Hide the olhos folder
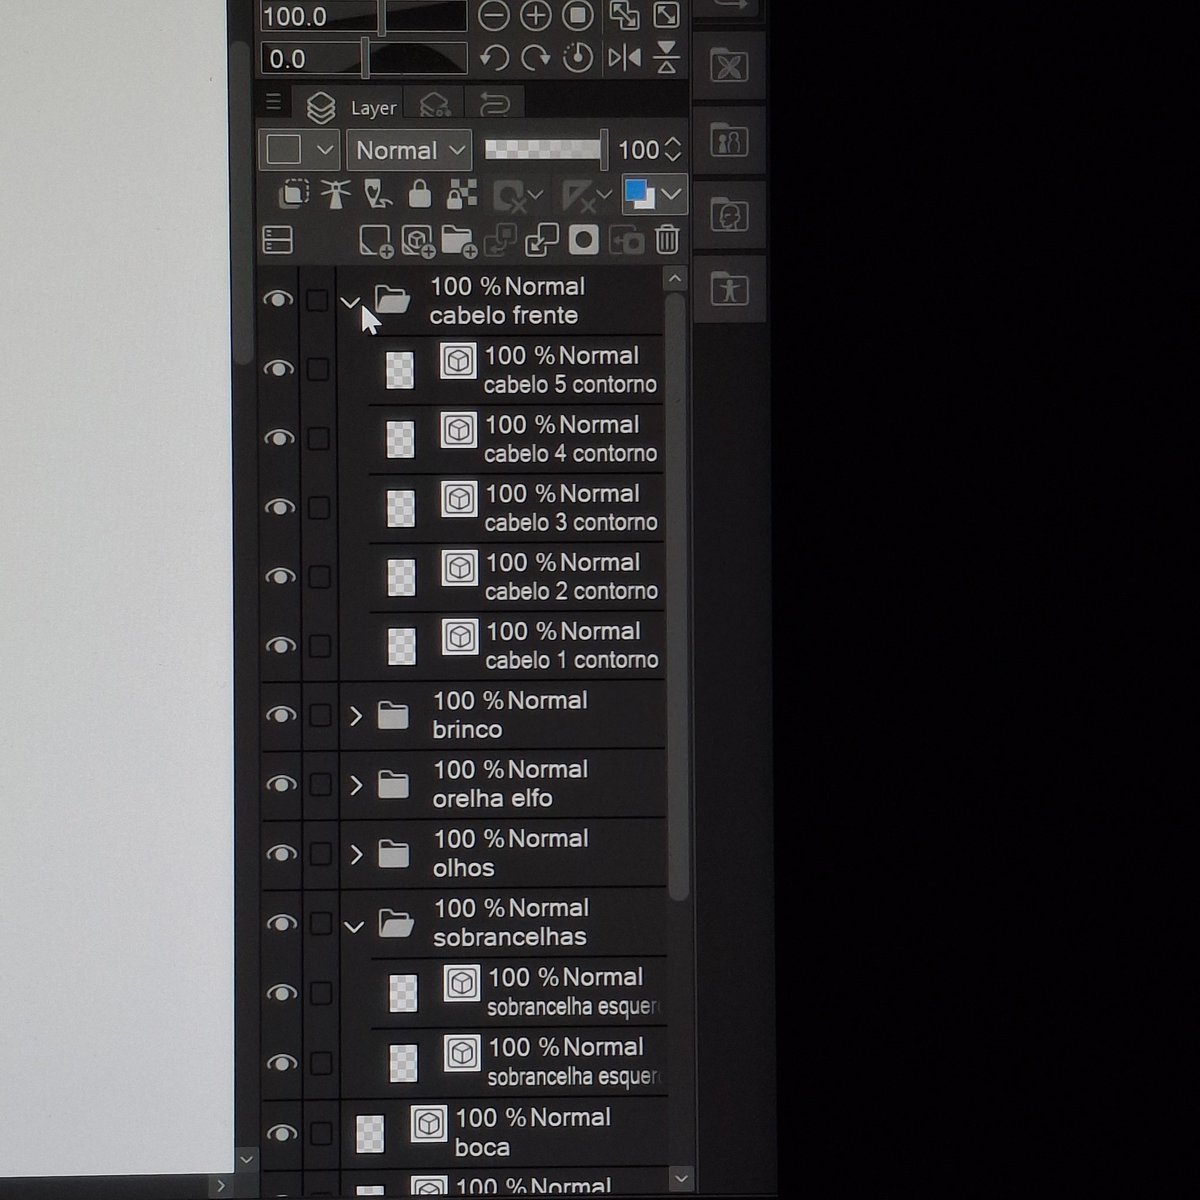The image size is (1200, 1200). coord(282,853)
